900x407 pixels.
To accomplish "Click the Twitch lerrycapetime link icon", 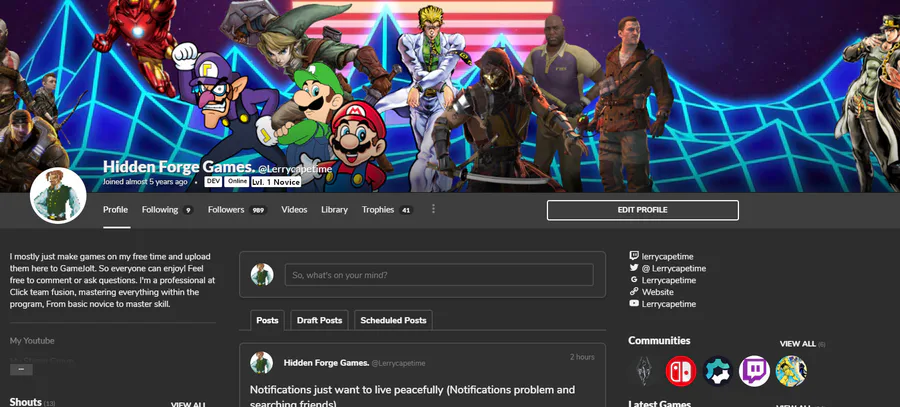I will tap(634, 256).
